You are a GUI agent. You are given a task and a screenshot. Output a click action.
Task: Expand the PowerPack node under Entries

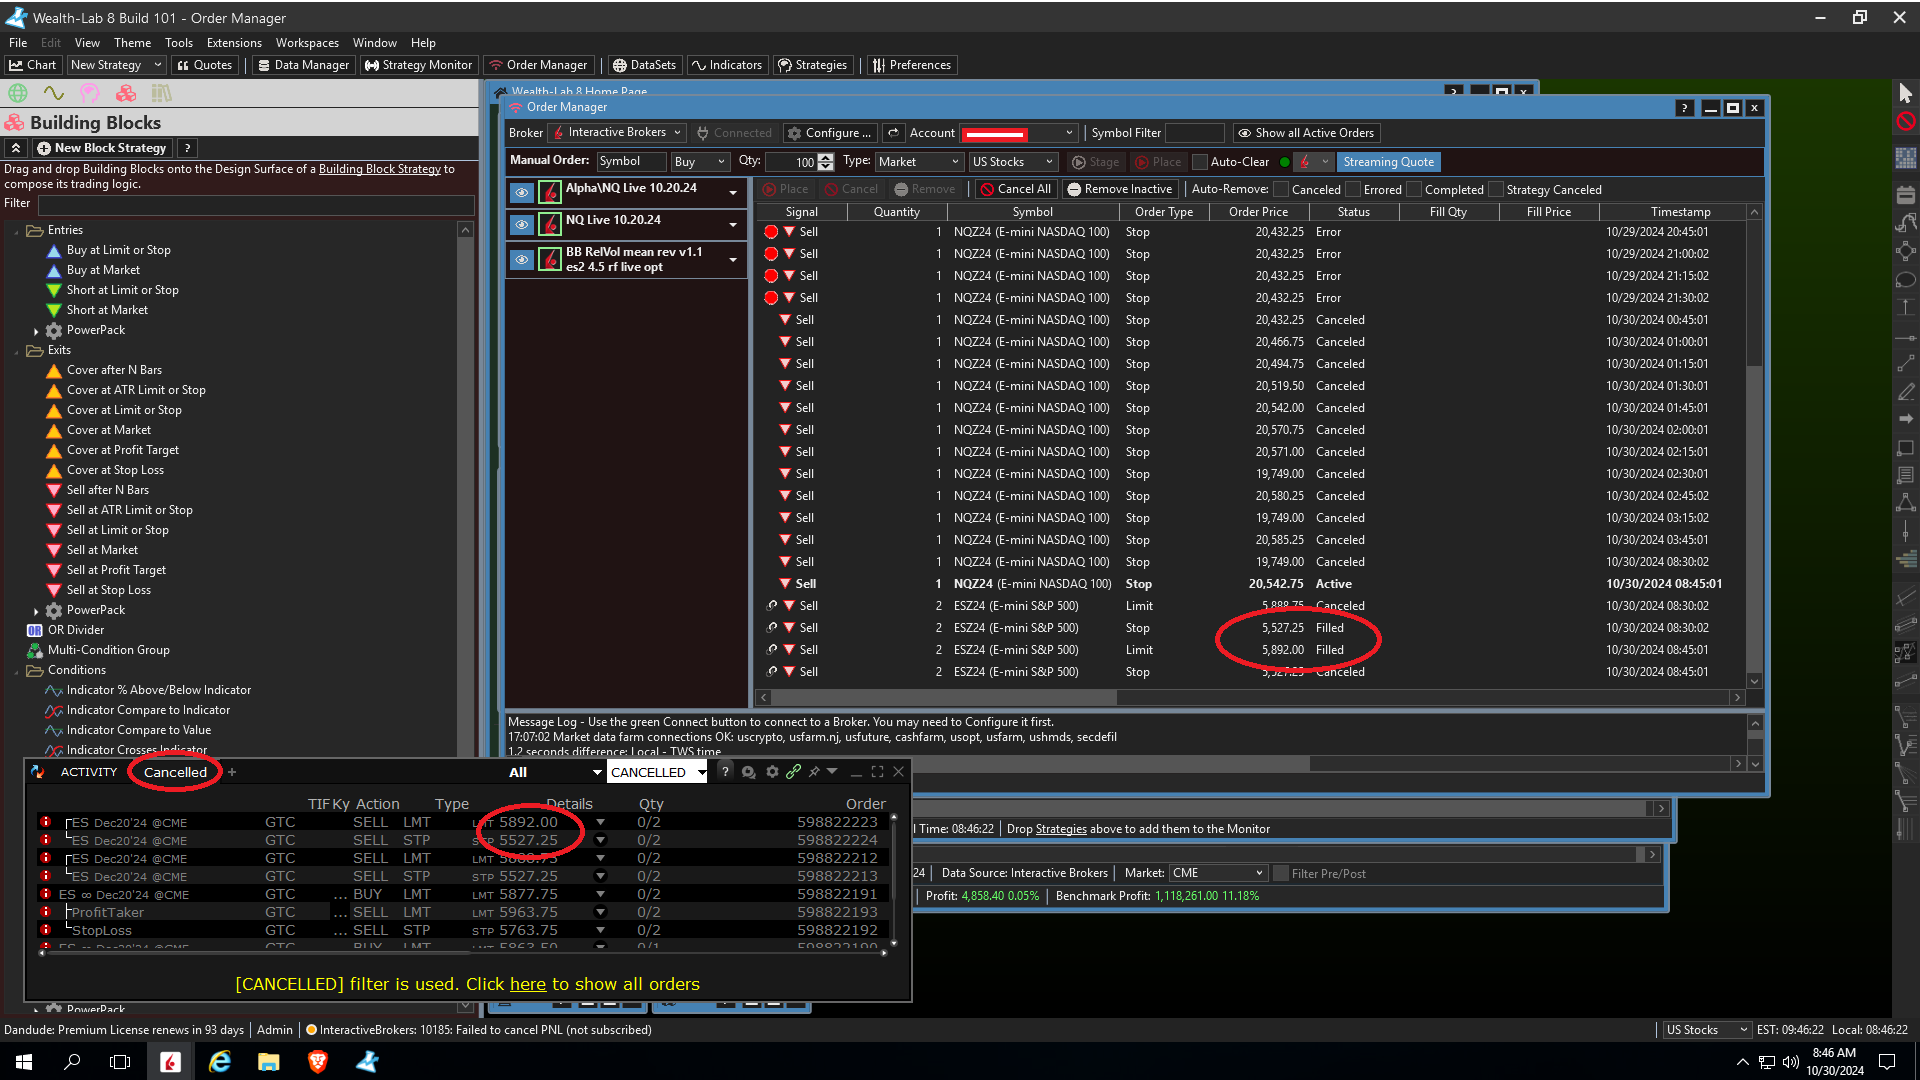click(x=36, y=331)
